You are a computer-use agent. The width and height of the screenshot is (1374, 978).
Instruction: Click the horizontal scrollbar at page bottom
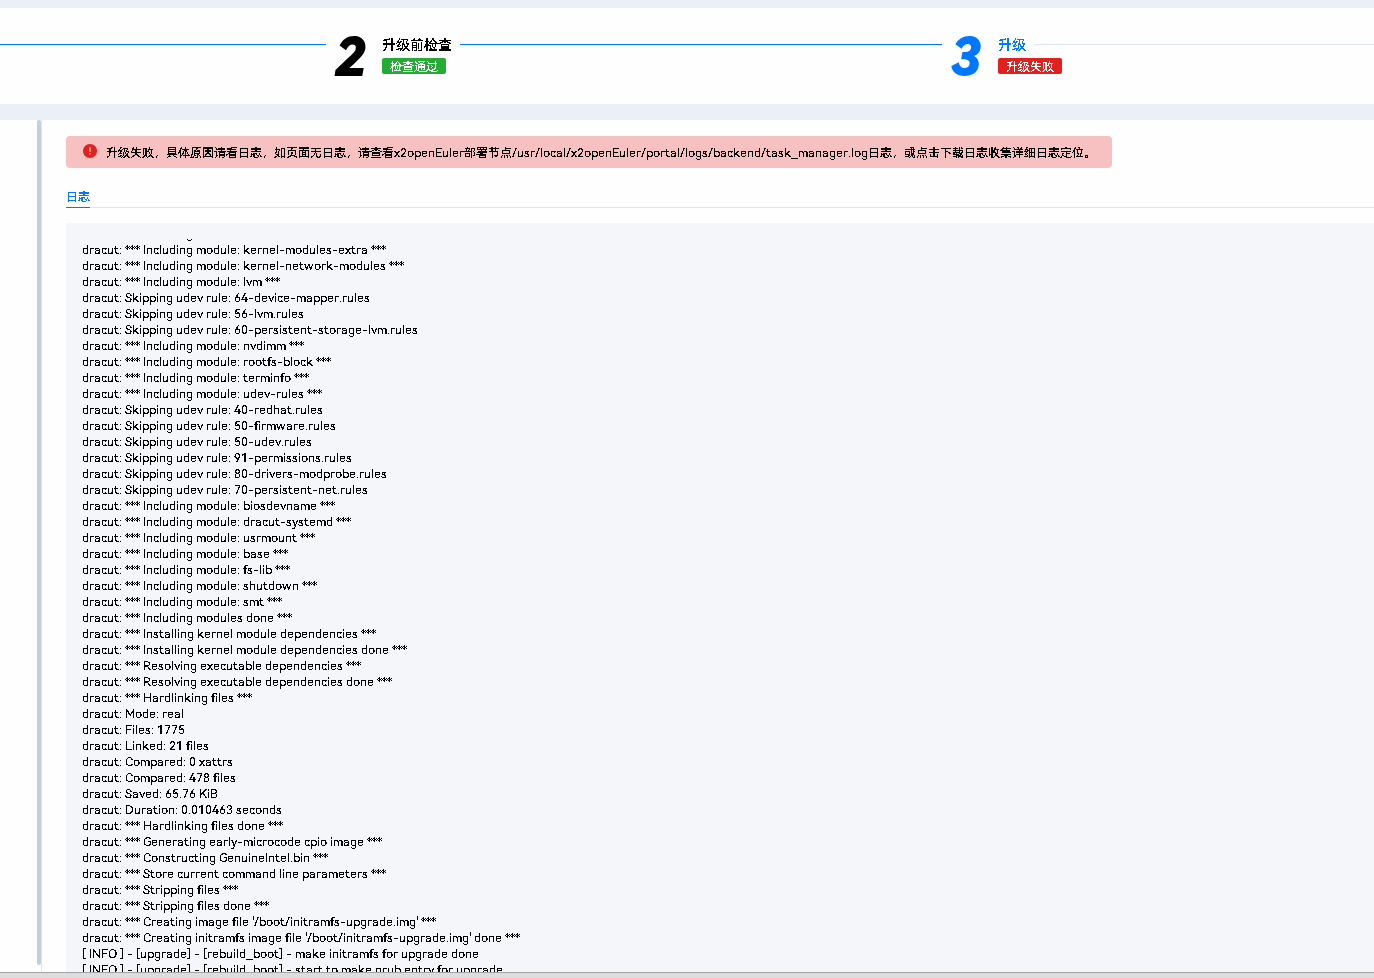(687, 974)
